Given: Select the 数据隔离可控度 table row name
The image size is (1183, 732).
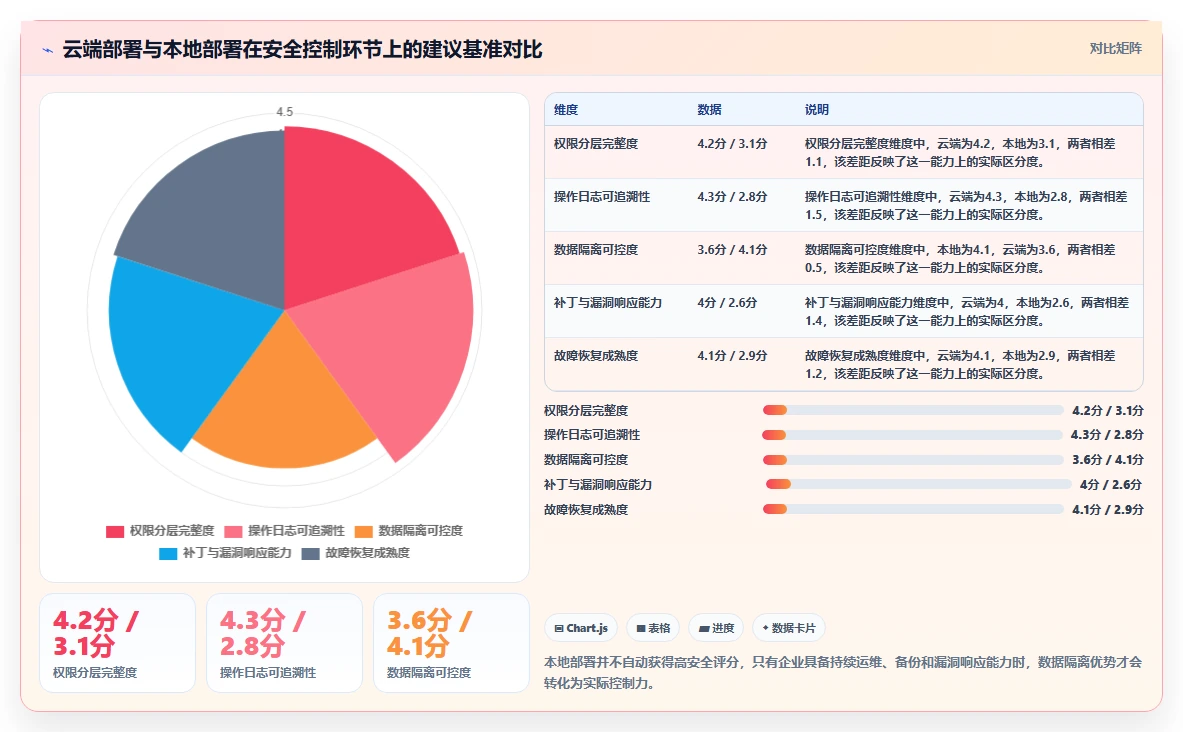Looking at the screenshot, I should click(596, 249).
